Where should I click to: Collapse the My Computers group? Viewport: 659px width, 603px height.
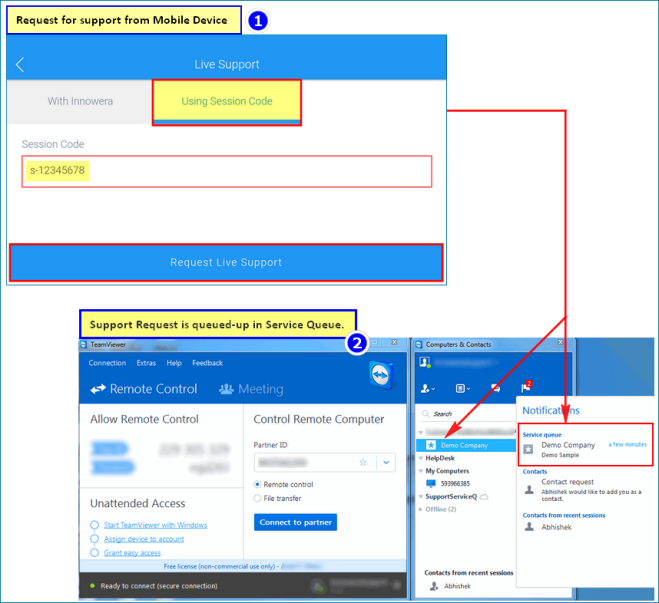(421, 471)
